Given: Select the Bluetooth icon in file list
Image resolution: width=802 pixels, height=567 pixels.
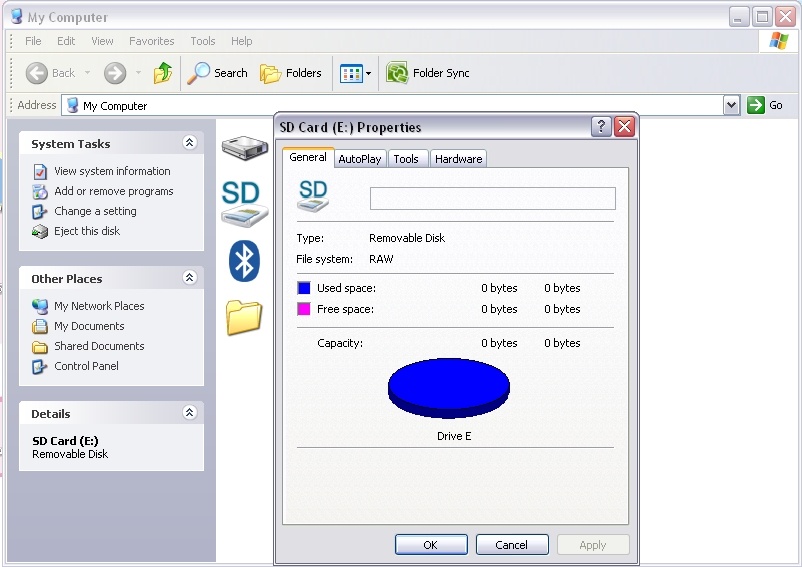Looking at the screenshot, I should tap(244, 261).
